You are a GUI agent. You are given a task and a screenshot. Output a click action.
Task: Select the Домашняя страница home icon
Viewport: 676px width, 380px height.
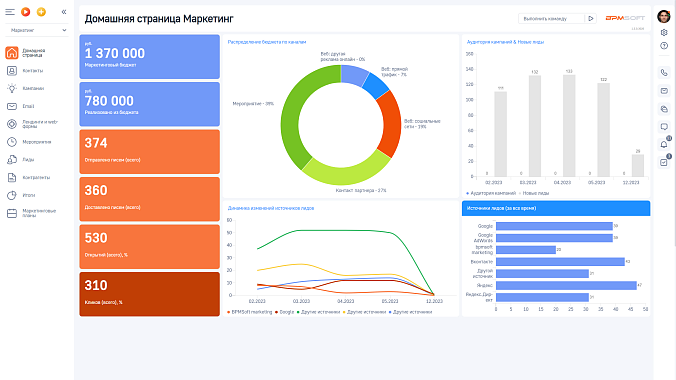tap(12, 53)
